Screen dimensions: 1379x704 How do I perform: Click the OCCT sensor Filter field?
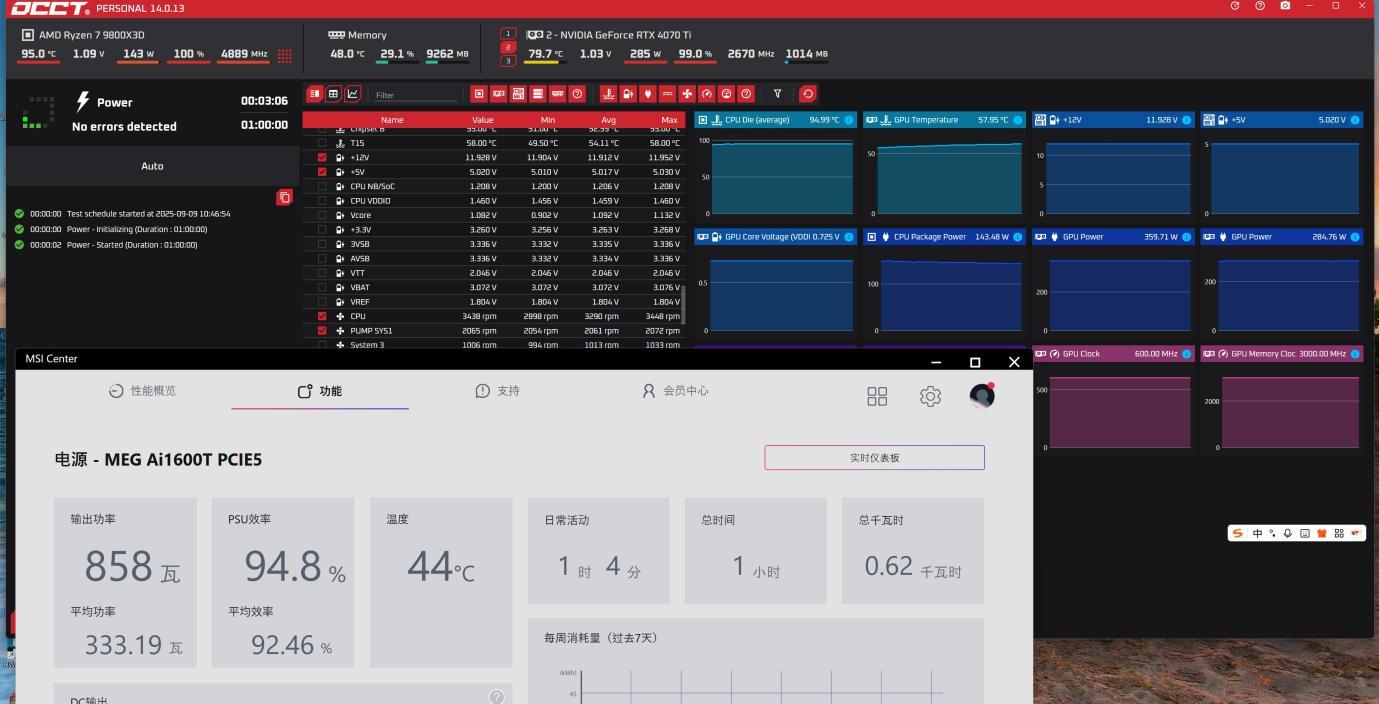415,95
